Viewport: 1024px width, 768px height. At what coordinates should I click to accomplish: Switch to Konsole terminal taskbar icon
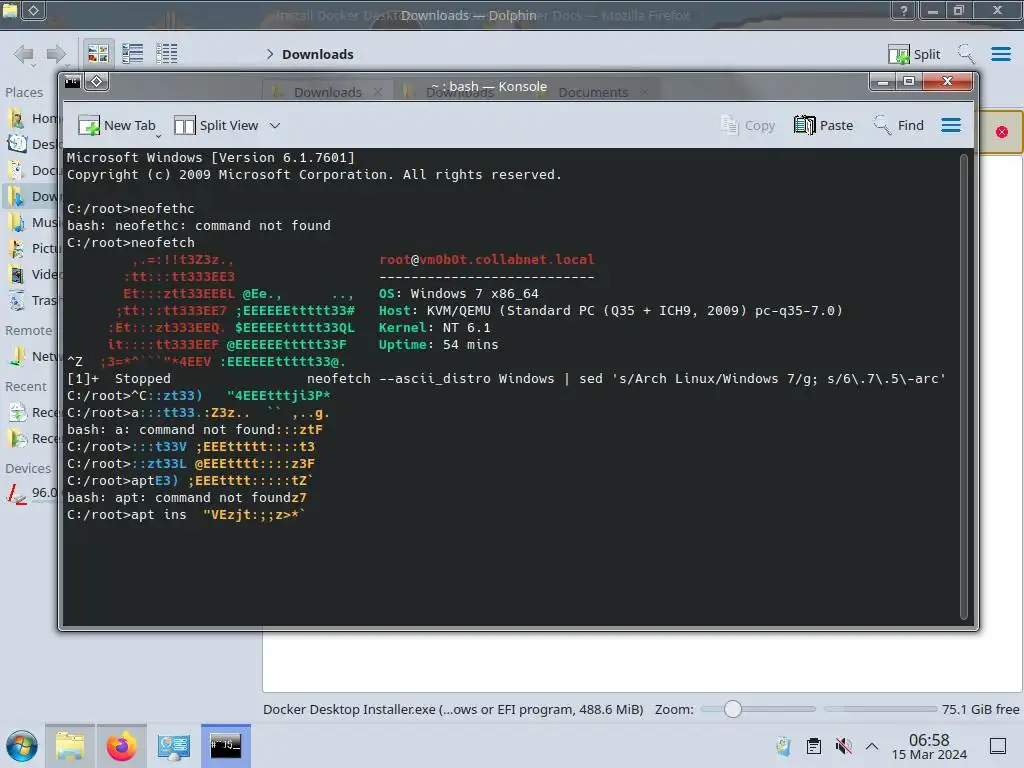click(x=225, y=746)
